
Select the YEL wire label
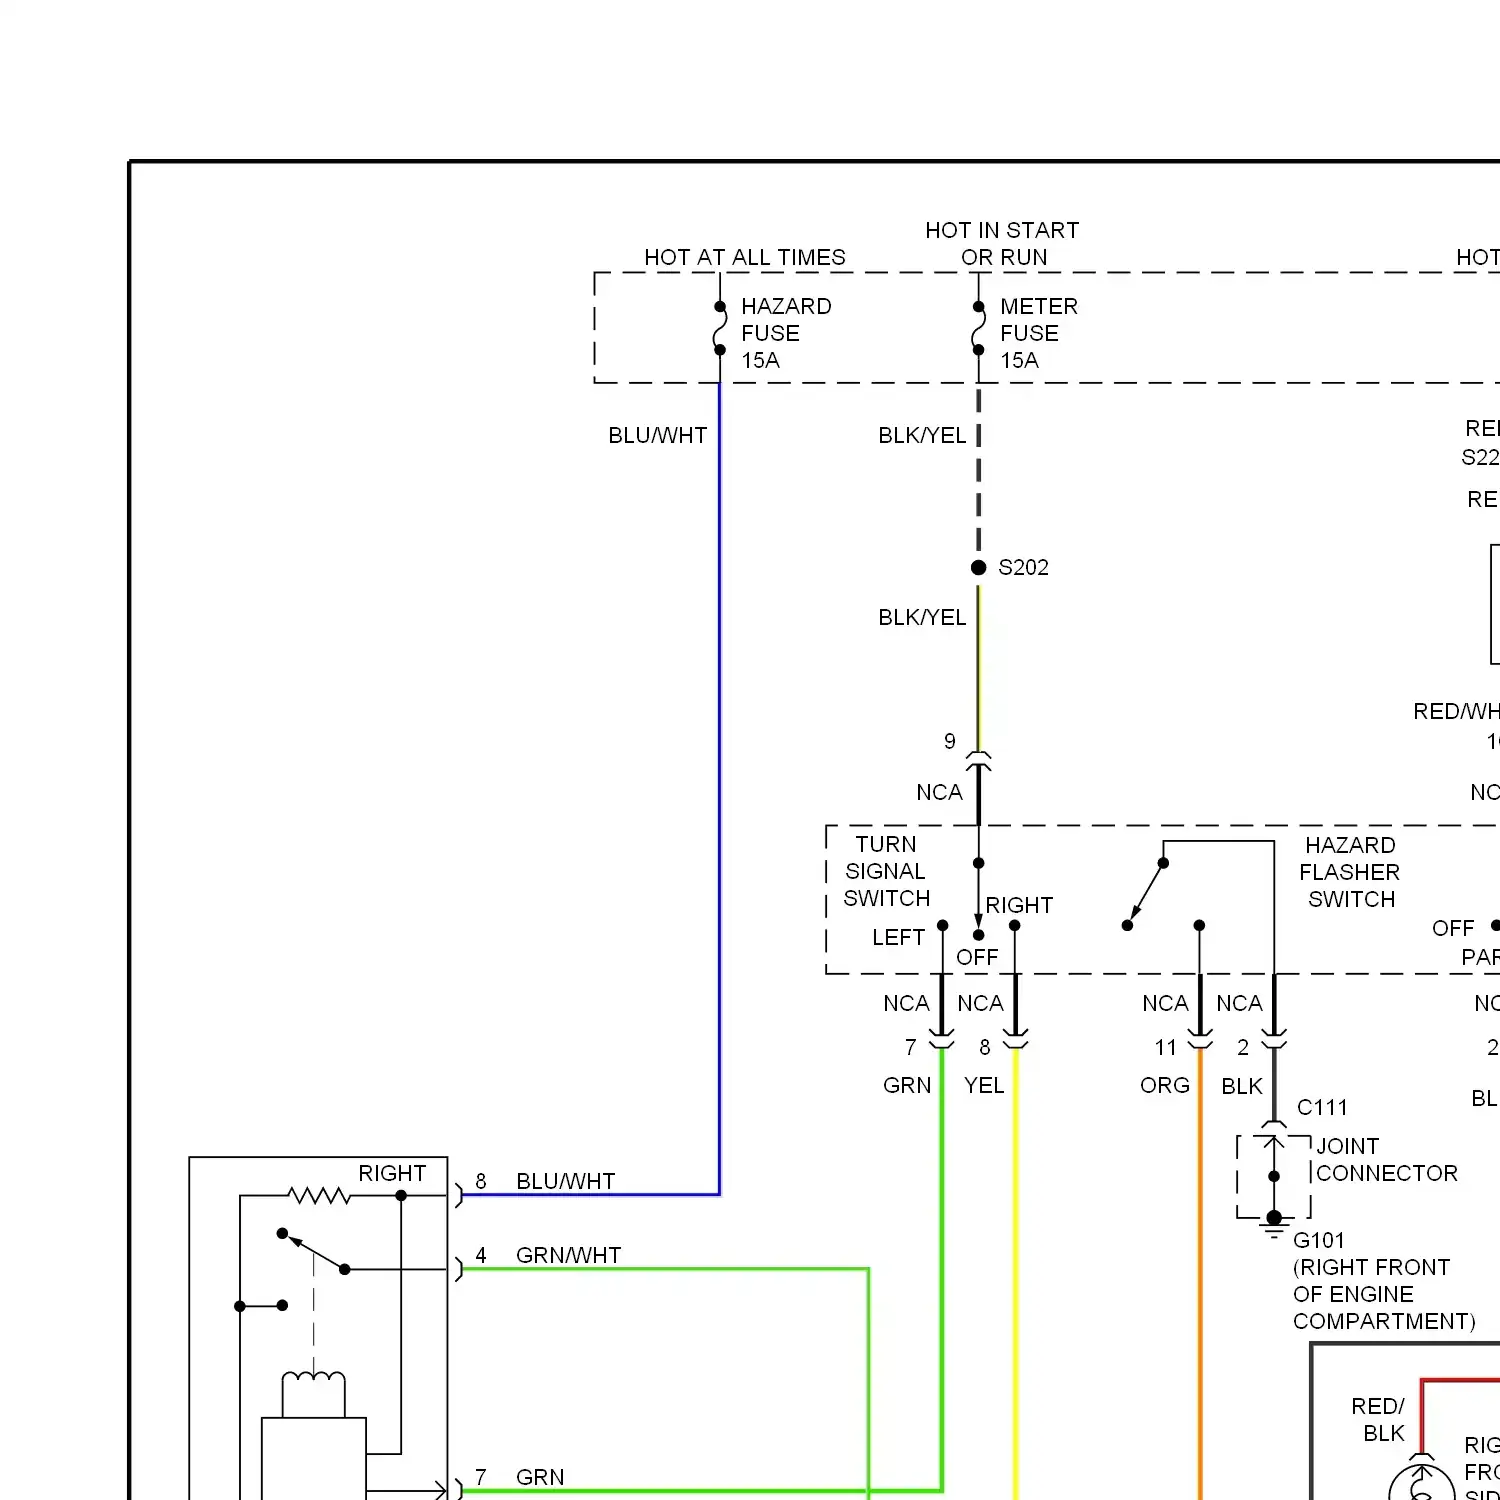pyautogui.click(x=984, y=1085)
